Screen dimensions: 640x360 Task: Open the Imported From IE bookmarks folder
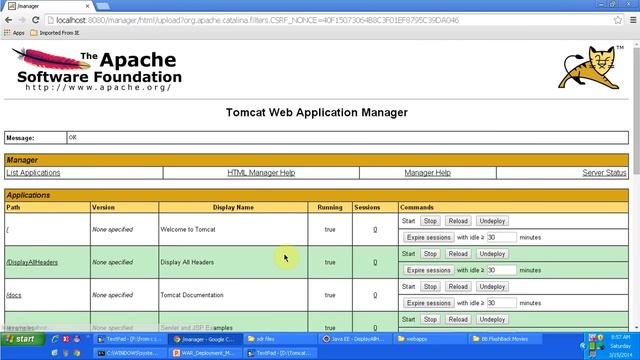click(55, 33)
